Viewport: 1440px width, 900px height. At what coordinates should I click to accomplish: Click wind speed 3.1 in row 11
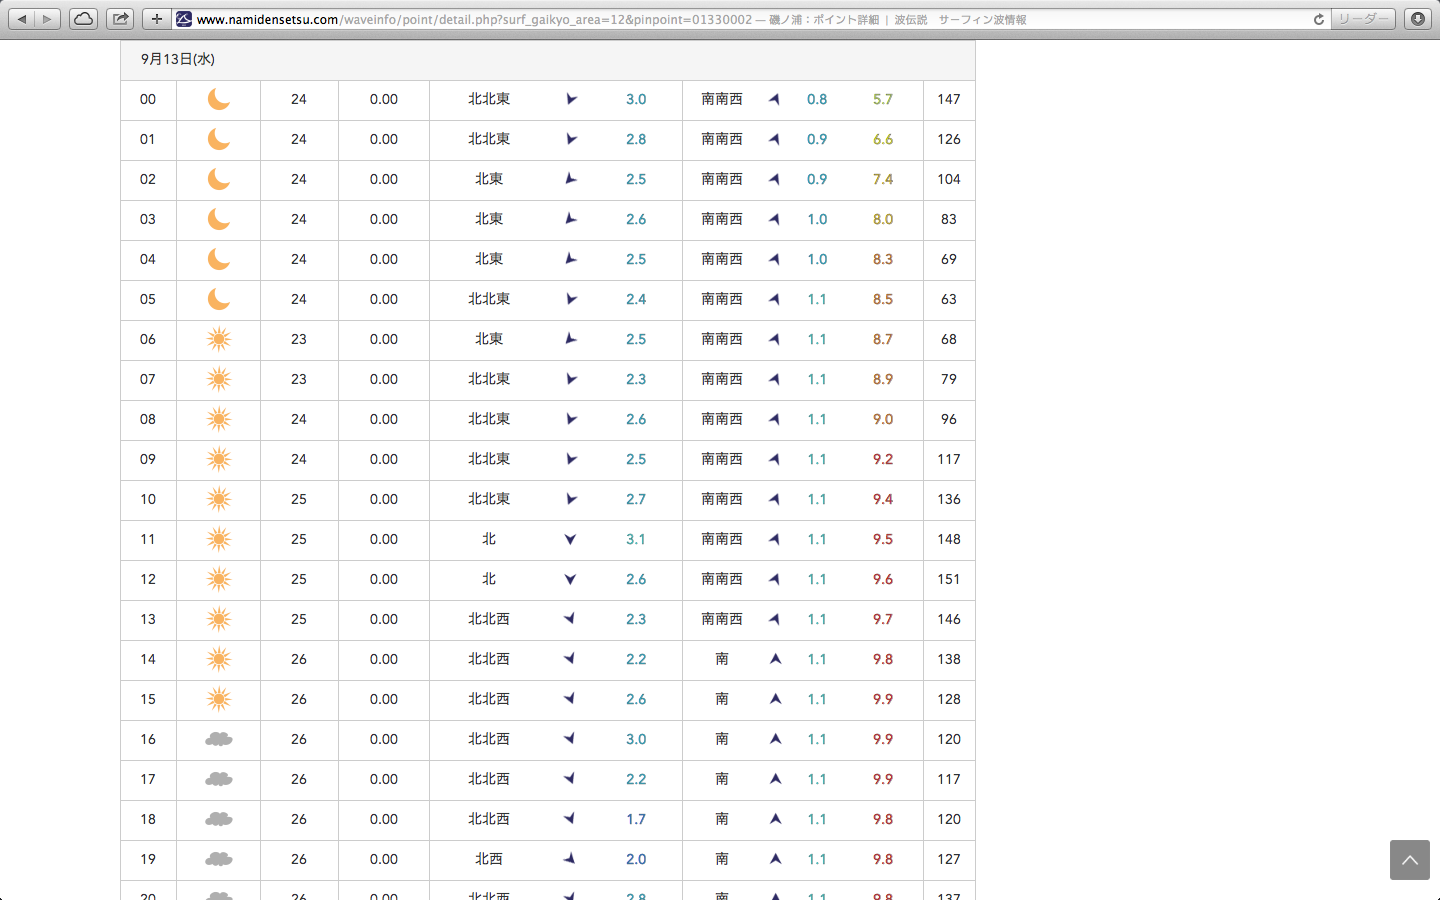click(636, 539)
